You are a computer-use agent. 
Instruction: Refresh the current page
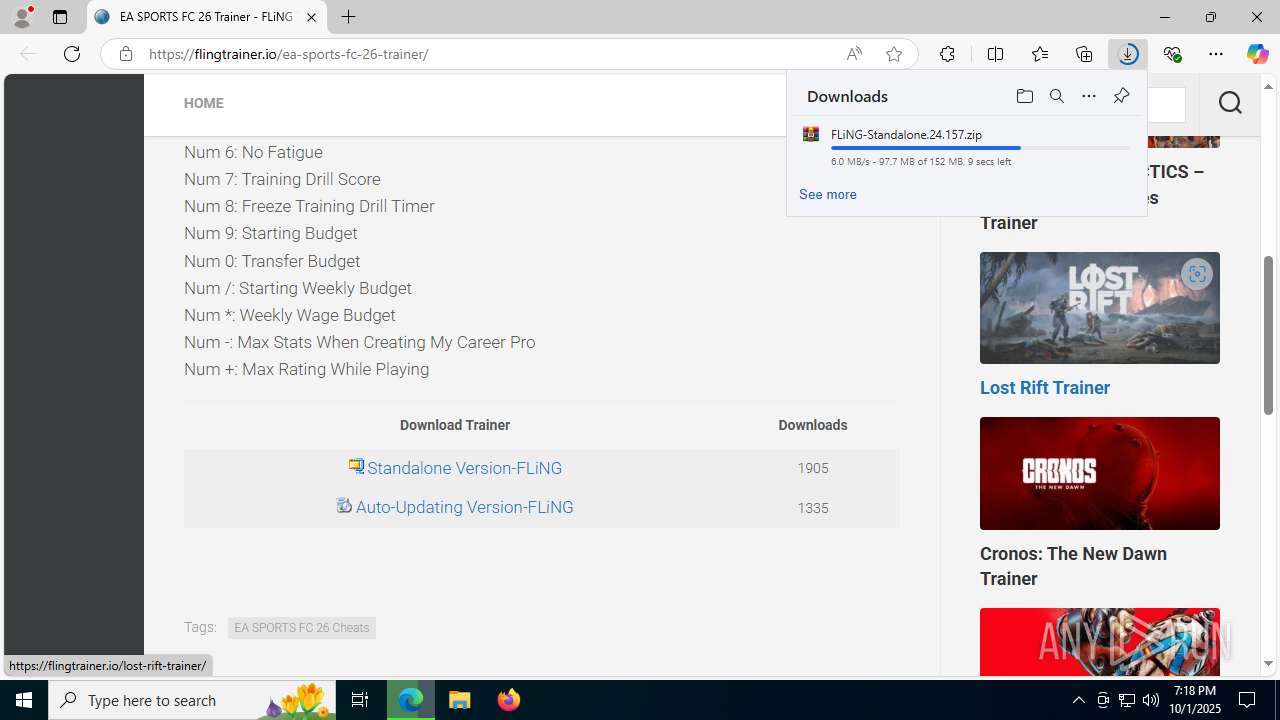pyautogui.click(x=72, y=54)
